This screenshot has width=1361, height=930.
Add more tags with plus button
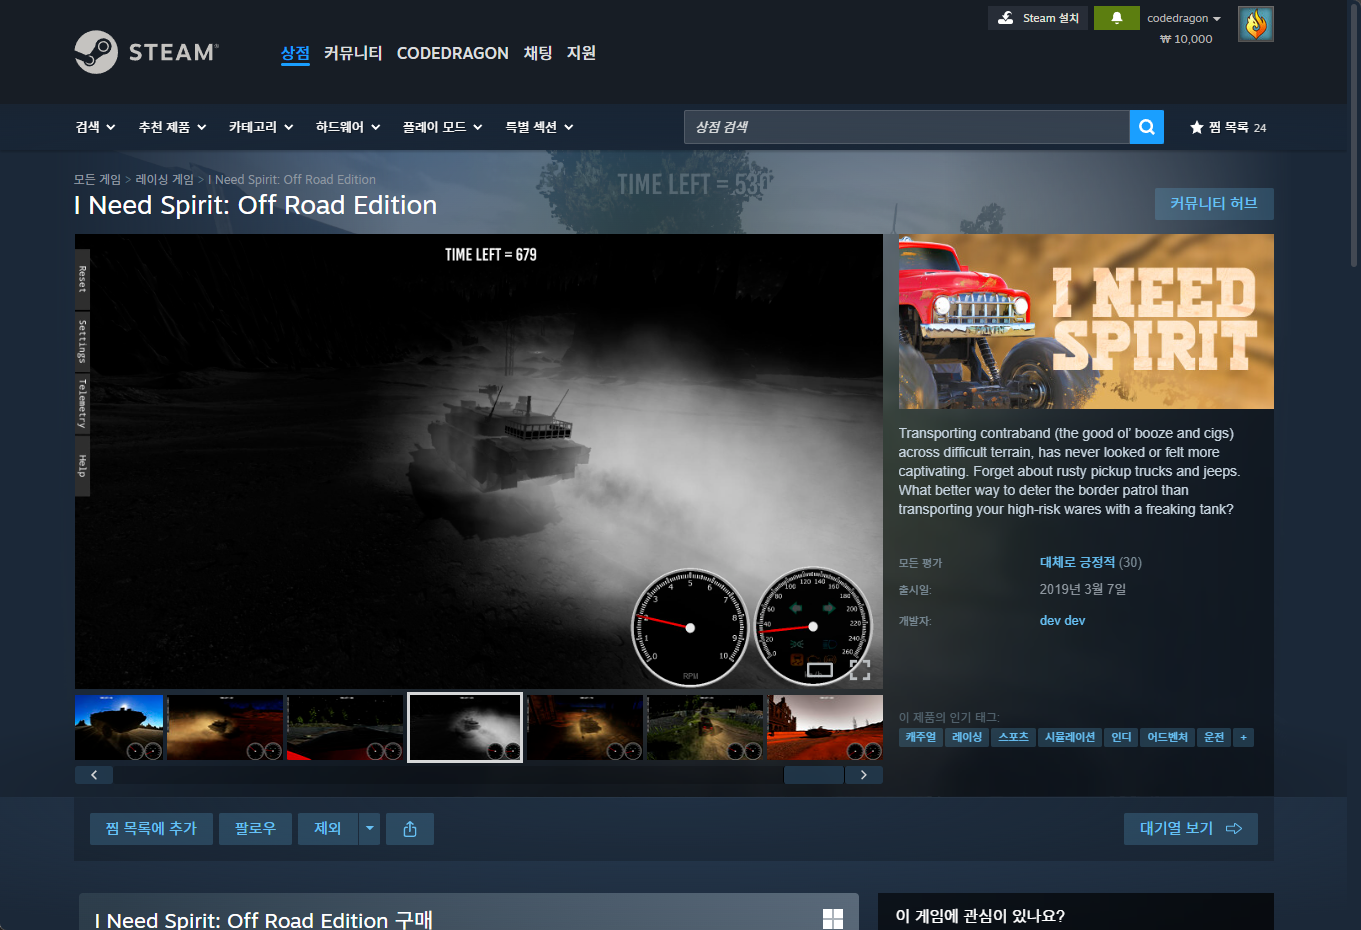point(1243,737)
